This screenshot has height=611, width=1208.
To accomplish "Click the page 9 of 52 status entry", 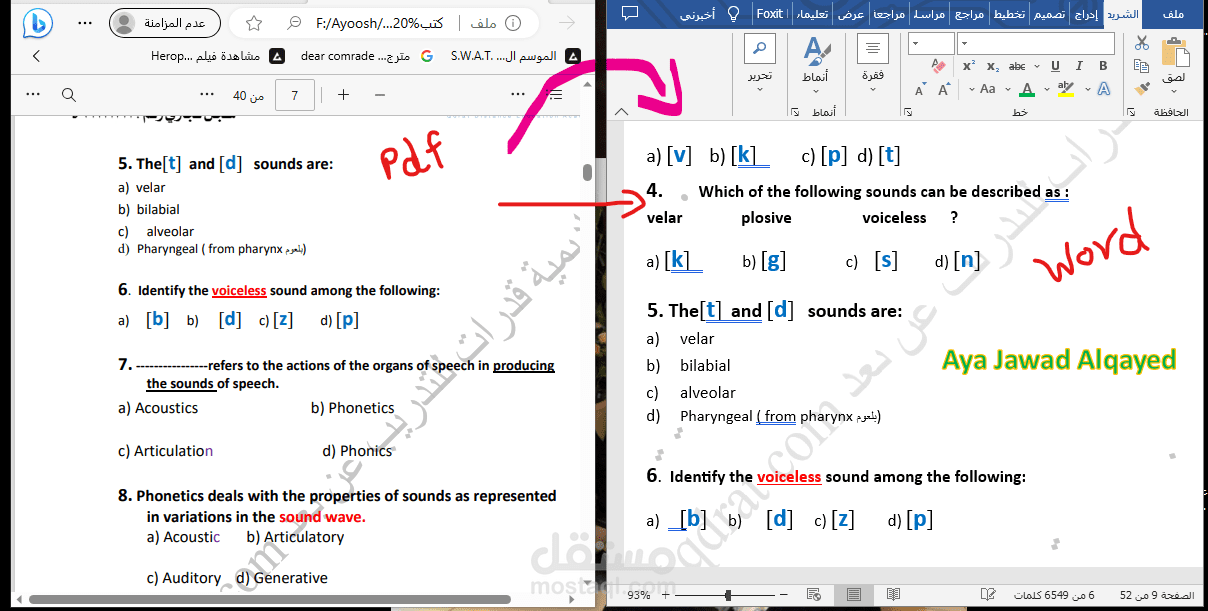I will (x=1157, y=595).
